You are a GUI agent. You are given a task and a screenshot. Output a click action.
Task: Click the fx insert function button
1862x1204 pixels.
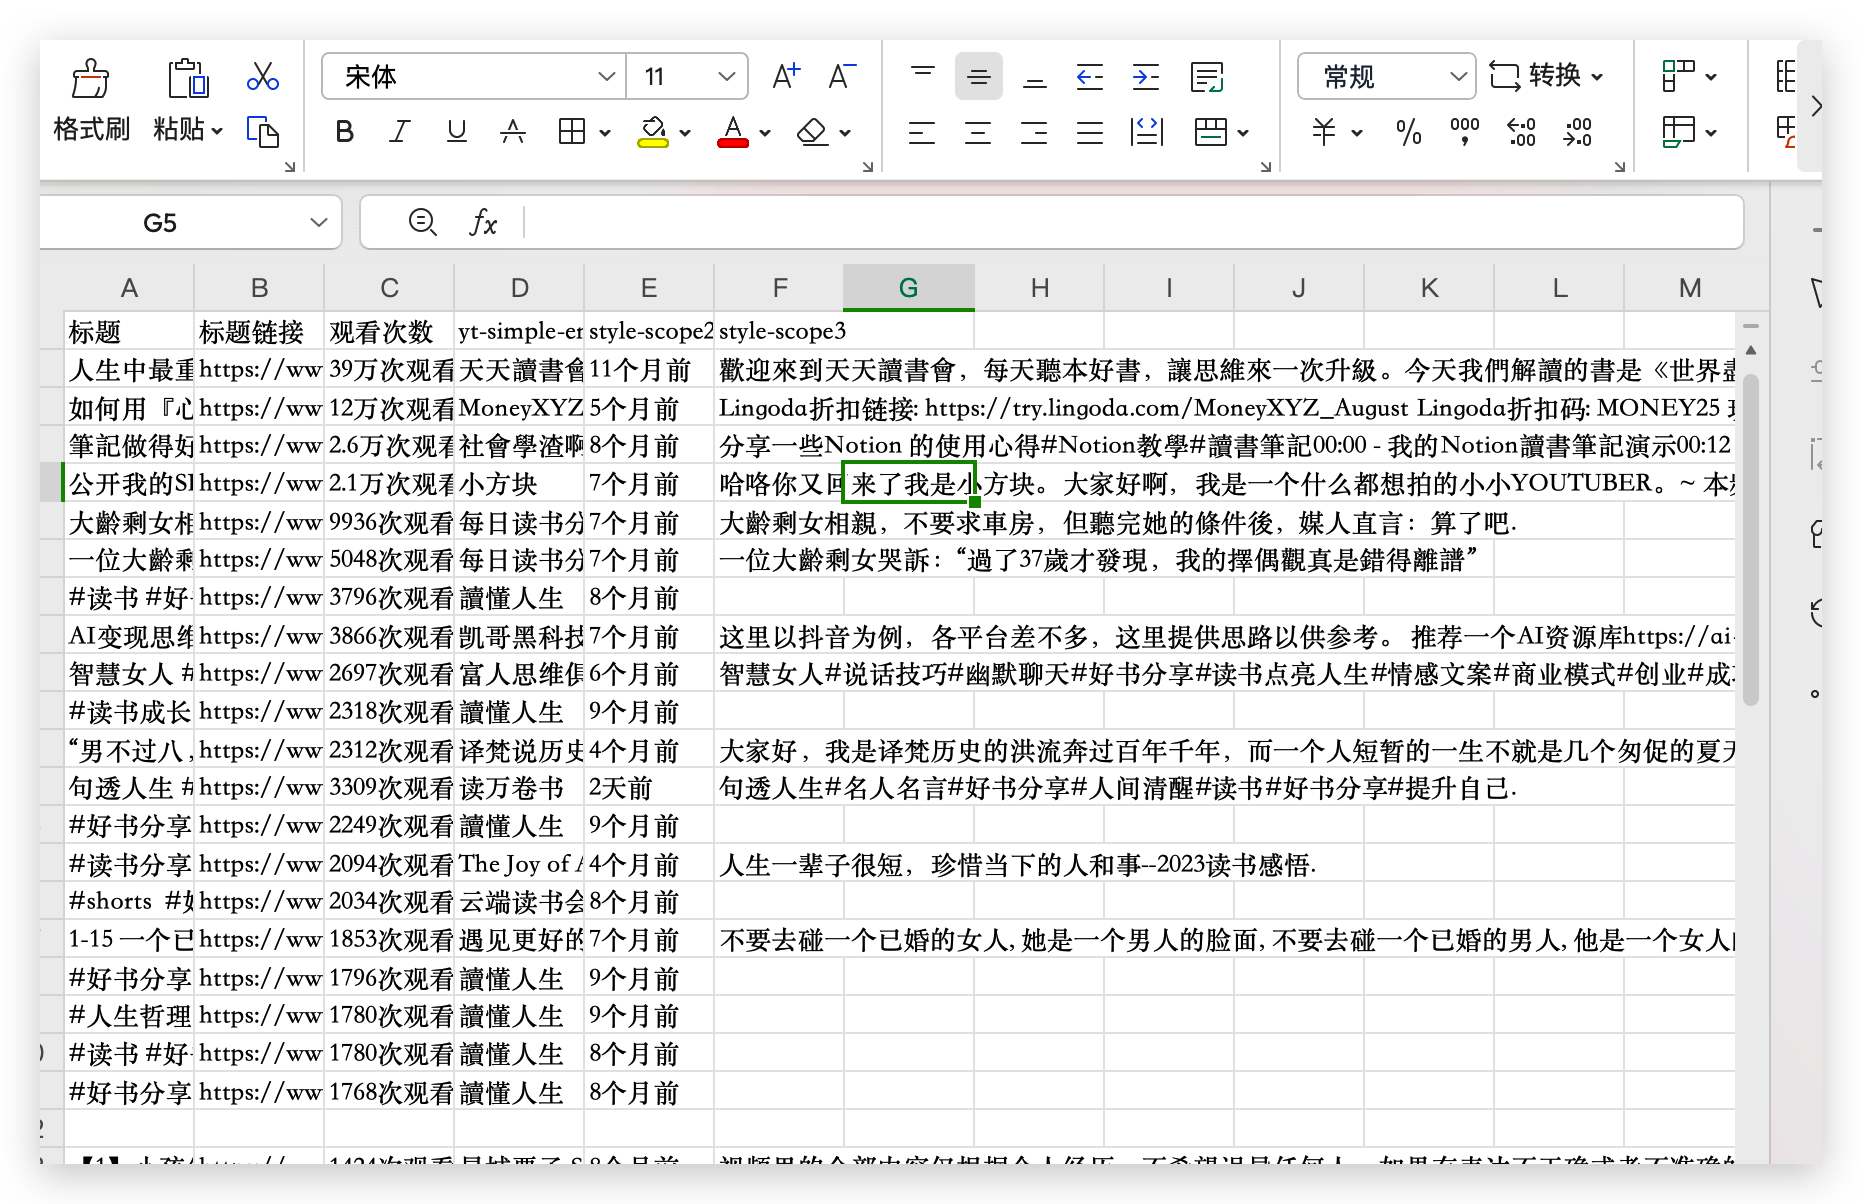coord(483,222)
